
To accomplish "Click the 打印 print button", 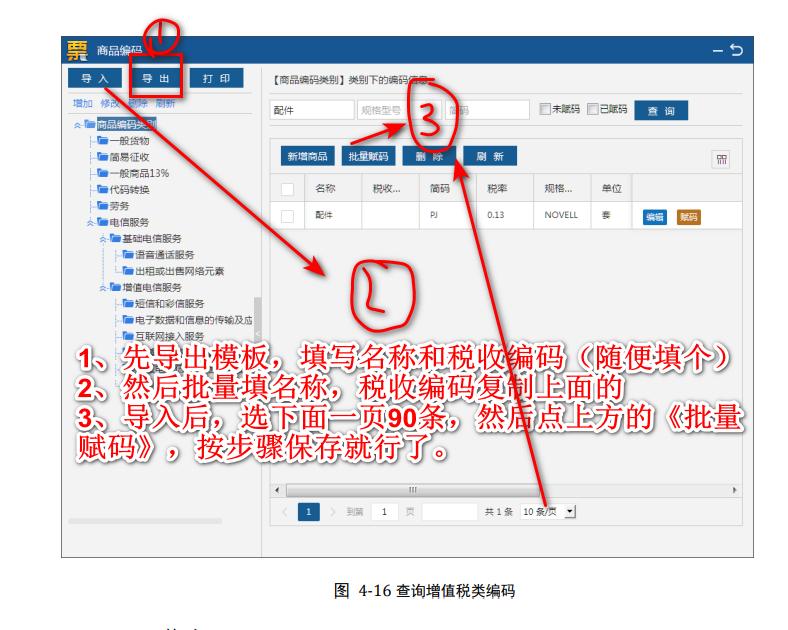I will (x=217, y=78).
